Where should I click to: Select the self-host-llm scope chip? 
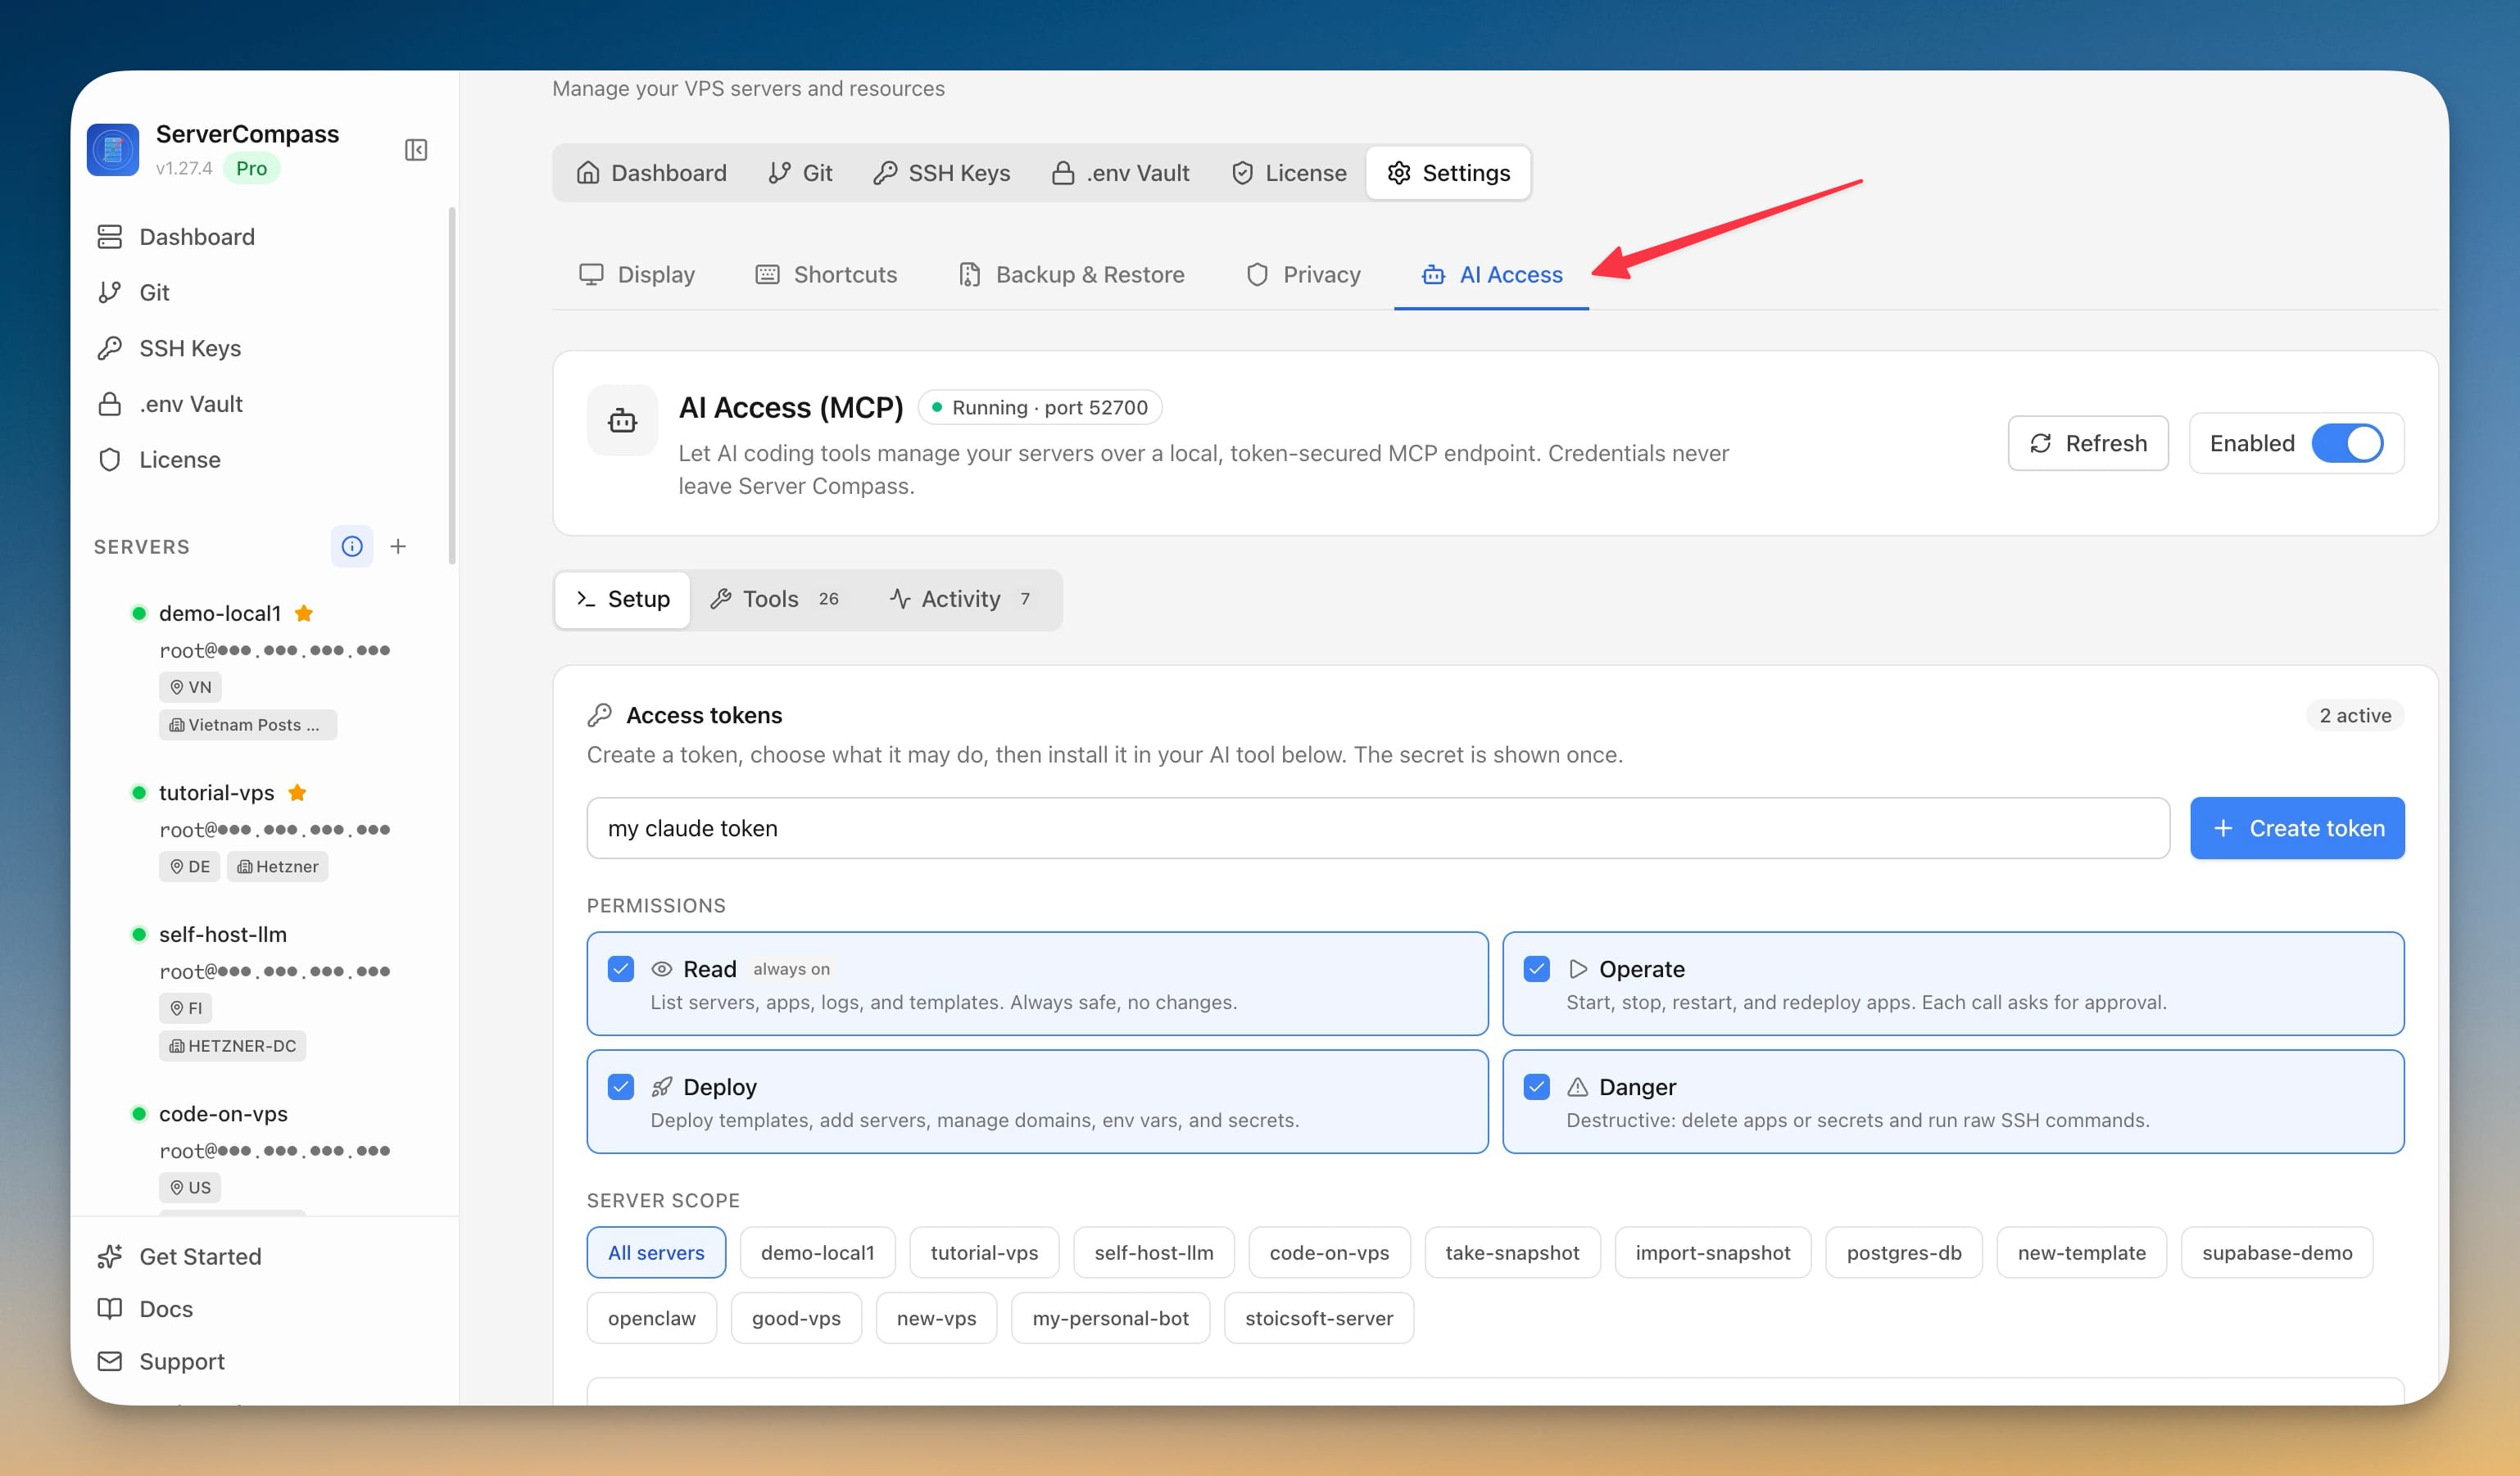coord(1154,1253)
